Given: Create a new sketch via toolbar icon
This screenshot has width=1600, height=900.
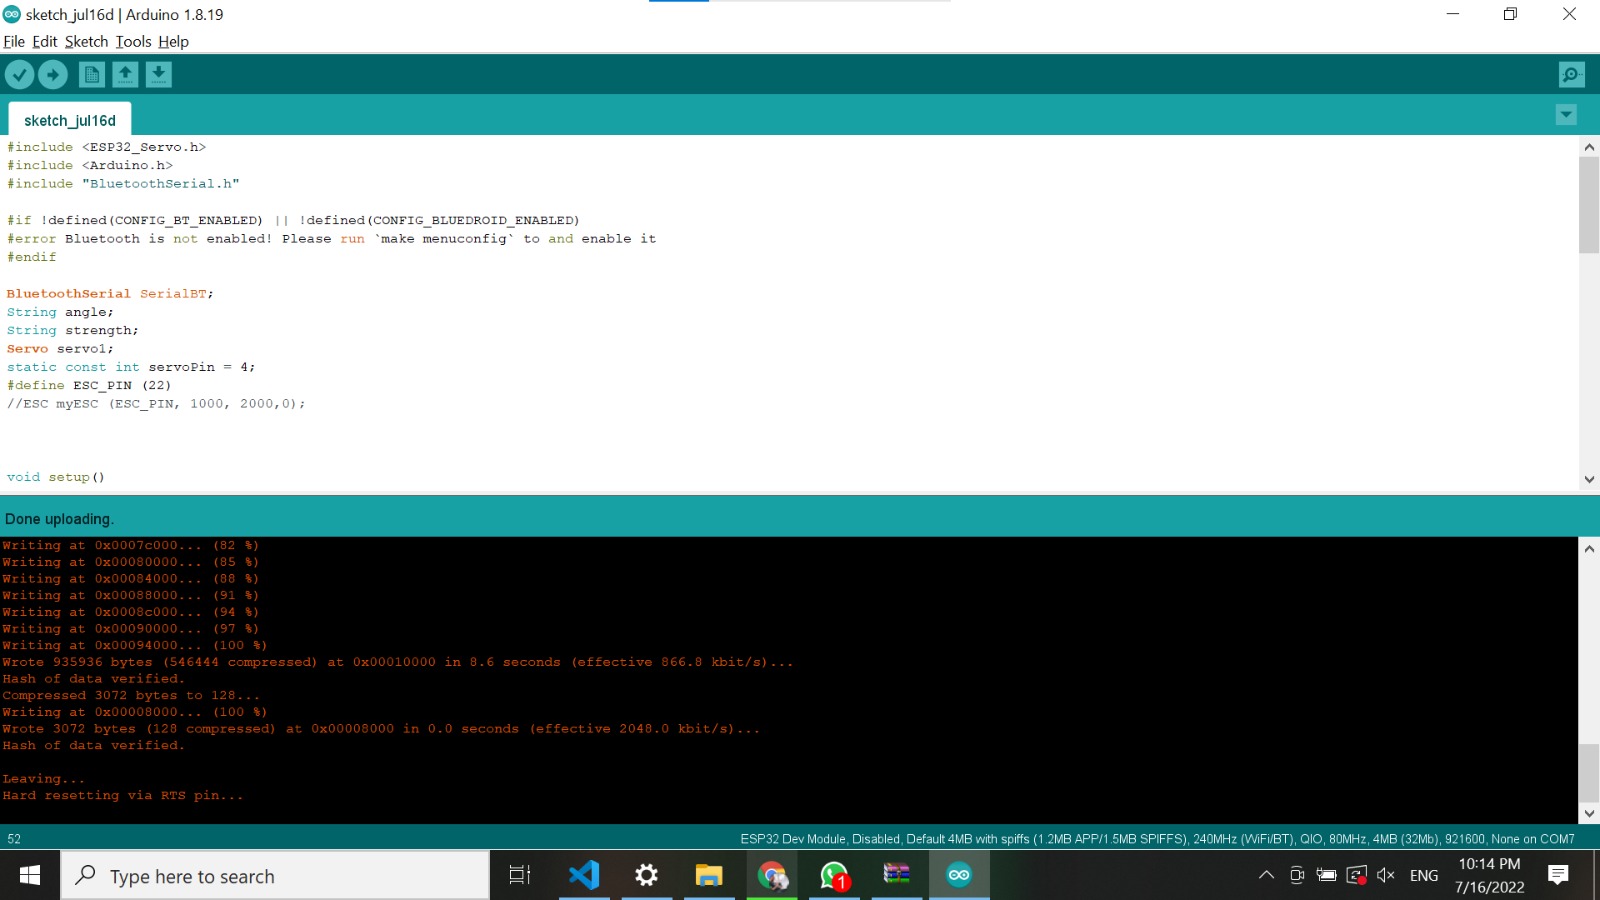Looking at the screenshot, I should pyautogui.click(x=92, y=74).
